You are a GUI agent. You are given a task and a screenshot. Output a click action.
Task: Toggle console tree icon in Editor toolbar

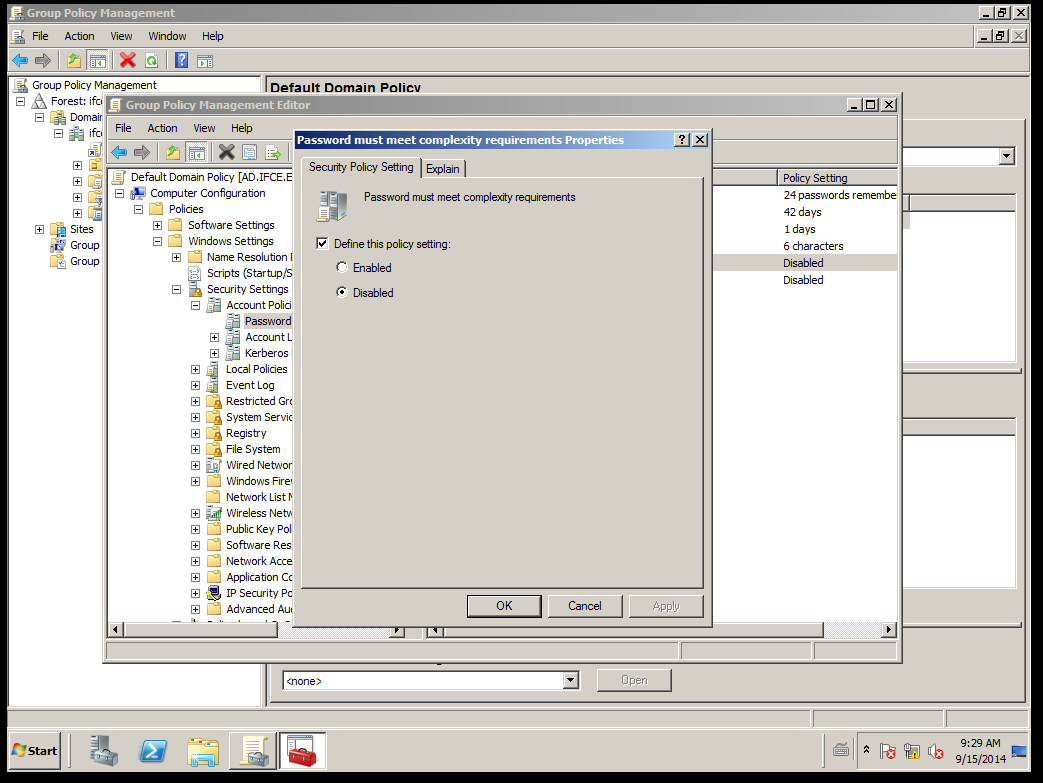coord(197,152)
